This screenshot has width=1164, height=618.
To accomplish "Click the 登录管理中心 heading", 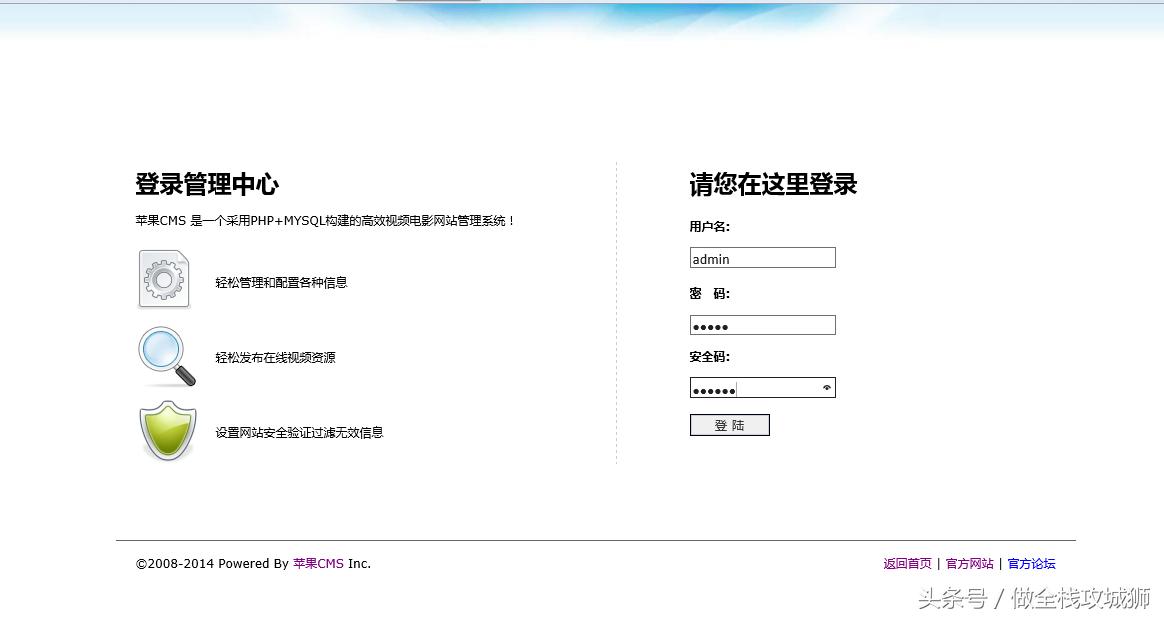I will pos(207,185).
